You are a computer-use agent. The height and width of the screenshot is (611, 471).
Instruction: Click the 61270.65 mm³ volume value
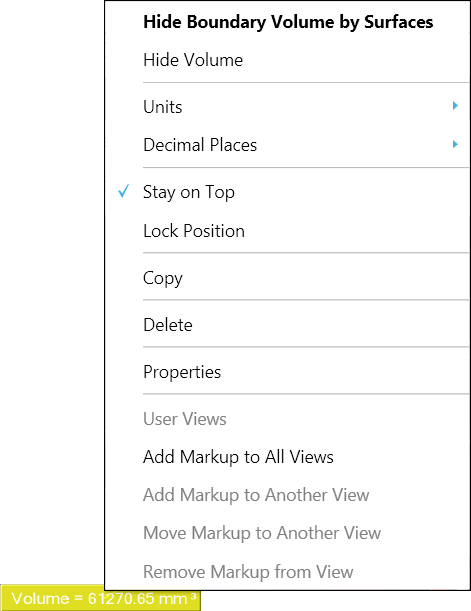[x=142, y=599]
